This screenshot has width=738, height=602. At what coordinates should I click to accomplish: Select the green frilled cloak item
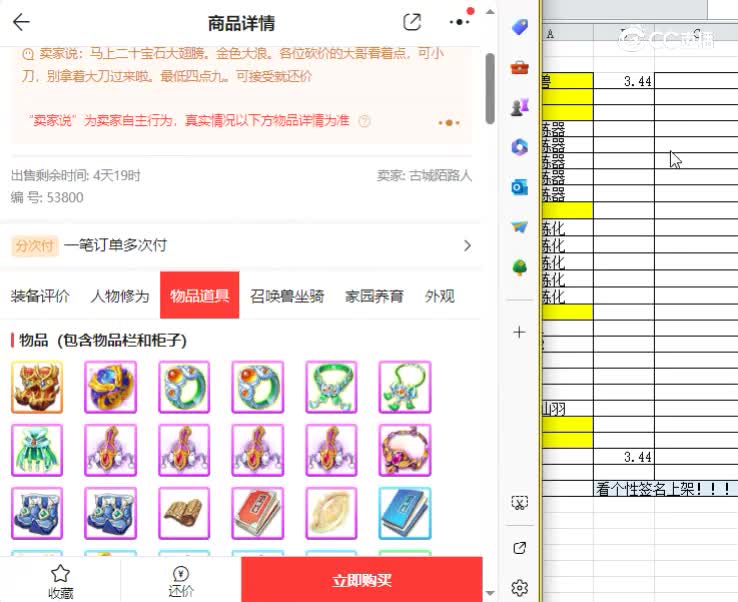coord(37,450)
